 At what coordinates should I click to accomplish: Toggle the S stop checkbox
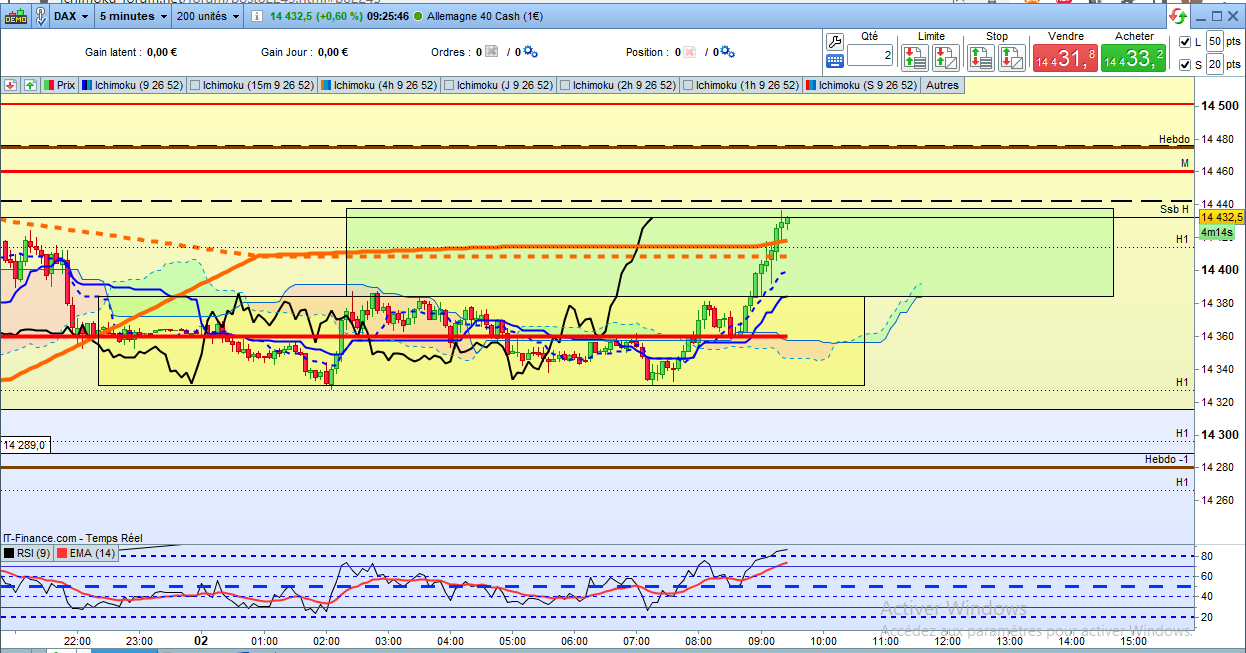(1185, 65)
